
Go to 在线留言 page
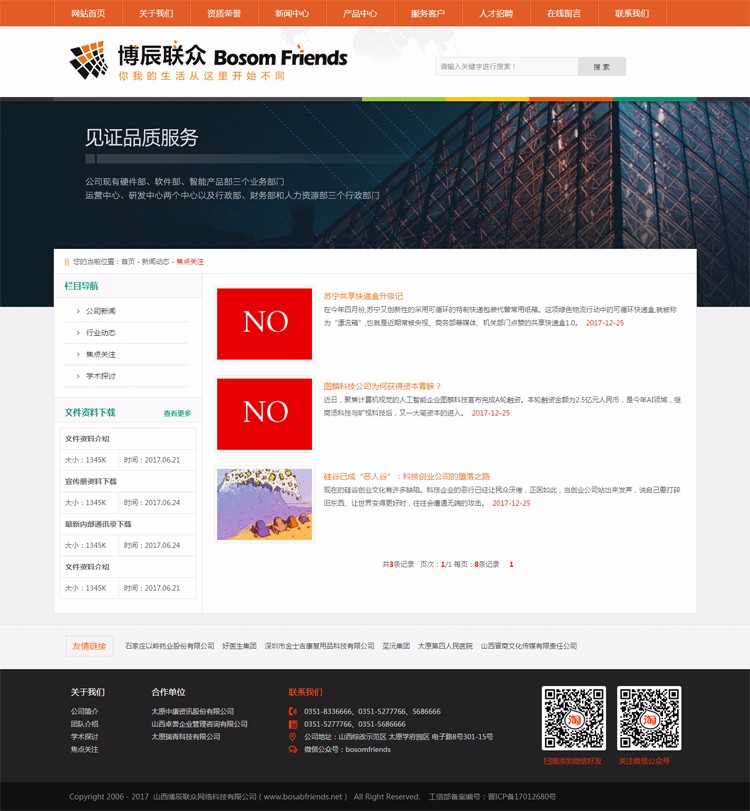pyautogui.click(x=564, y=13)
